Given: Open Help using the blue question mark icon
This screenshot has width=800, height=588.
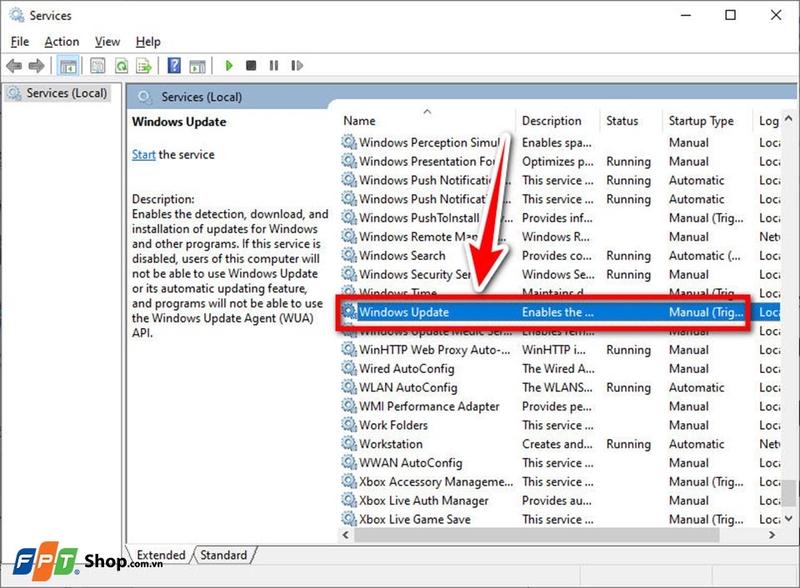Looking at the screenshot, I should tap(174, 66).
